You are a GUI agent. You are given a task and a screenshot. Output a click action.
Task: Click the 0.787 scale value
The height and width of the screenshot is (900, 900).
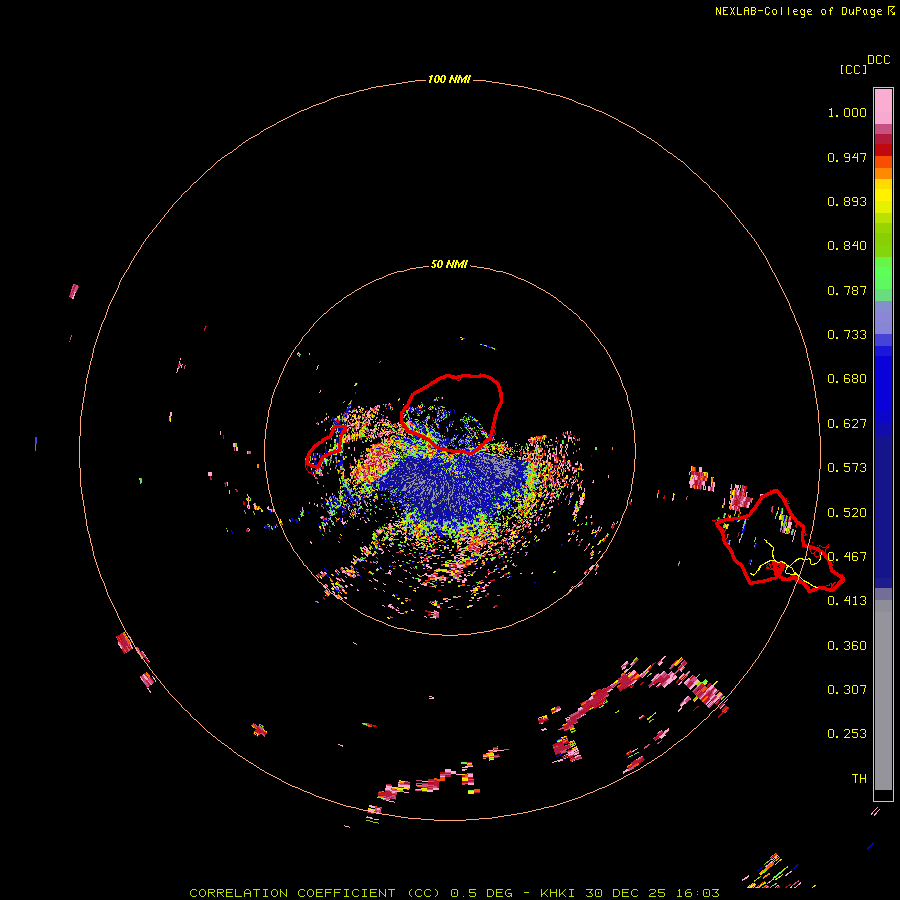(847, 290)
